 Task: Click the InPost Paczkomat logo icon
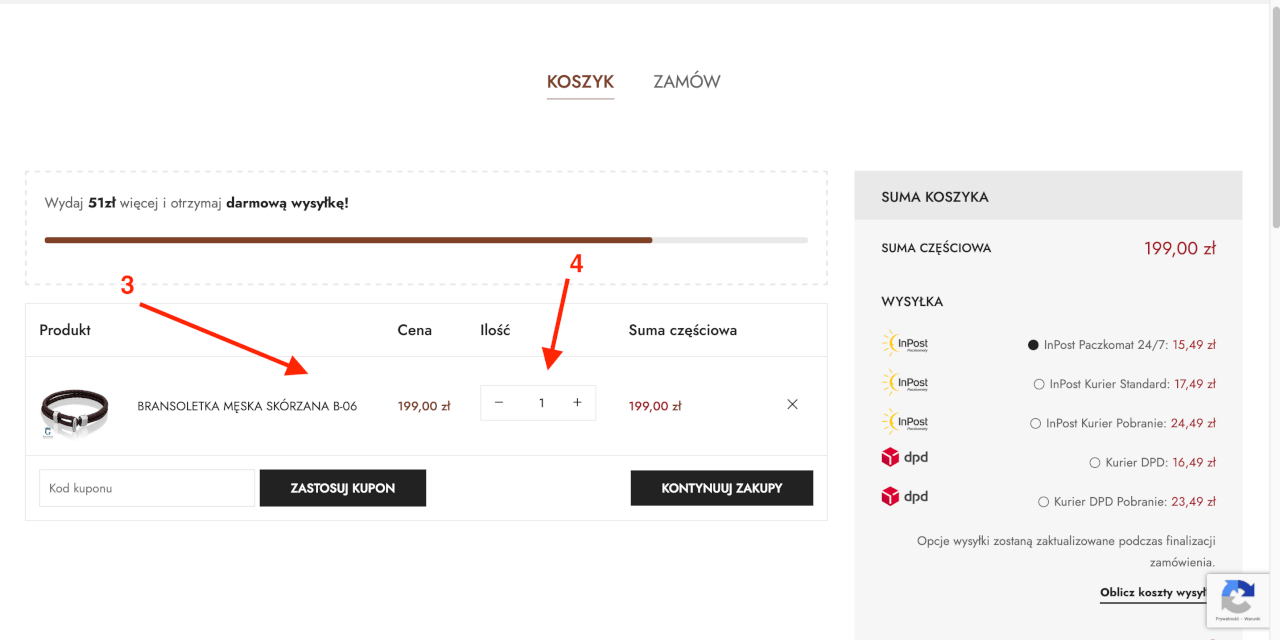click(905, 344)
